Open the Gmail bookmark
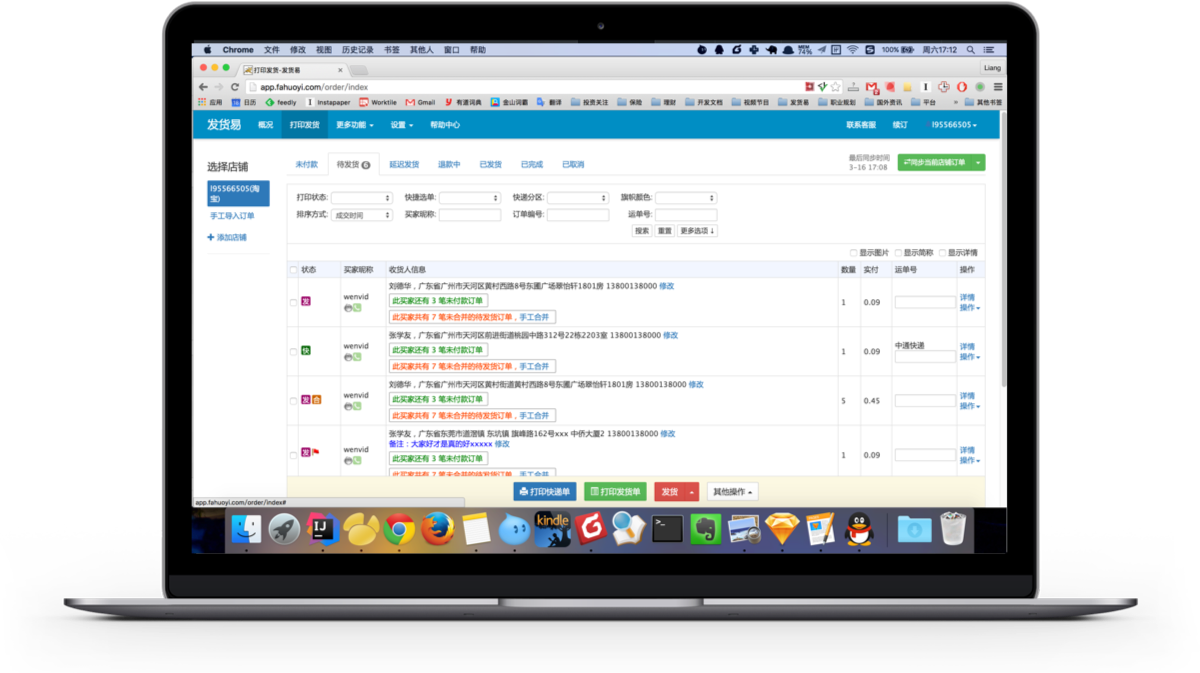 (x=420, y=102)
